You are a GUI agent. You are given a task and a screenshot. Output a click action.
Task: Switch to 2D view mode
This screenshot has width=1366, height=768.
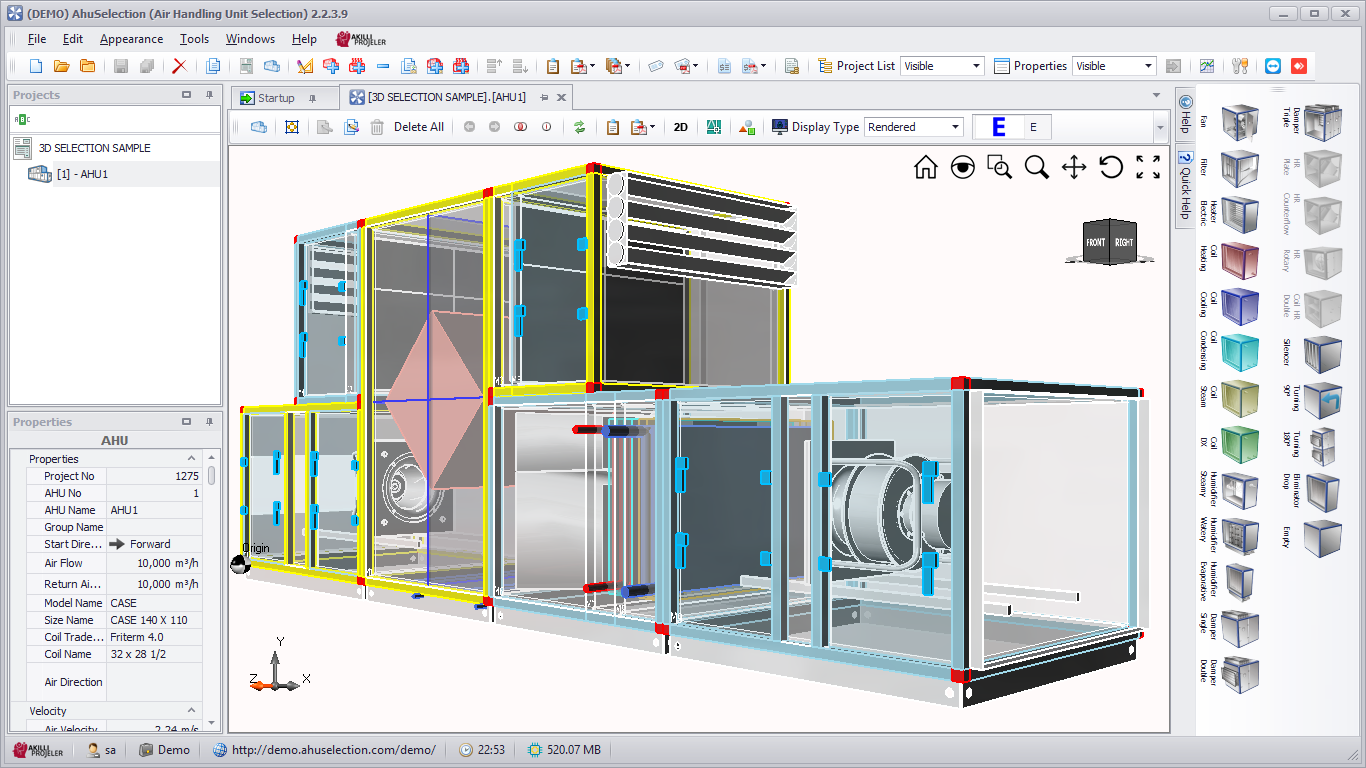pos(681,127)
